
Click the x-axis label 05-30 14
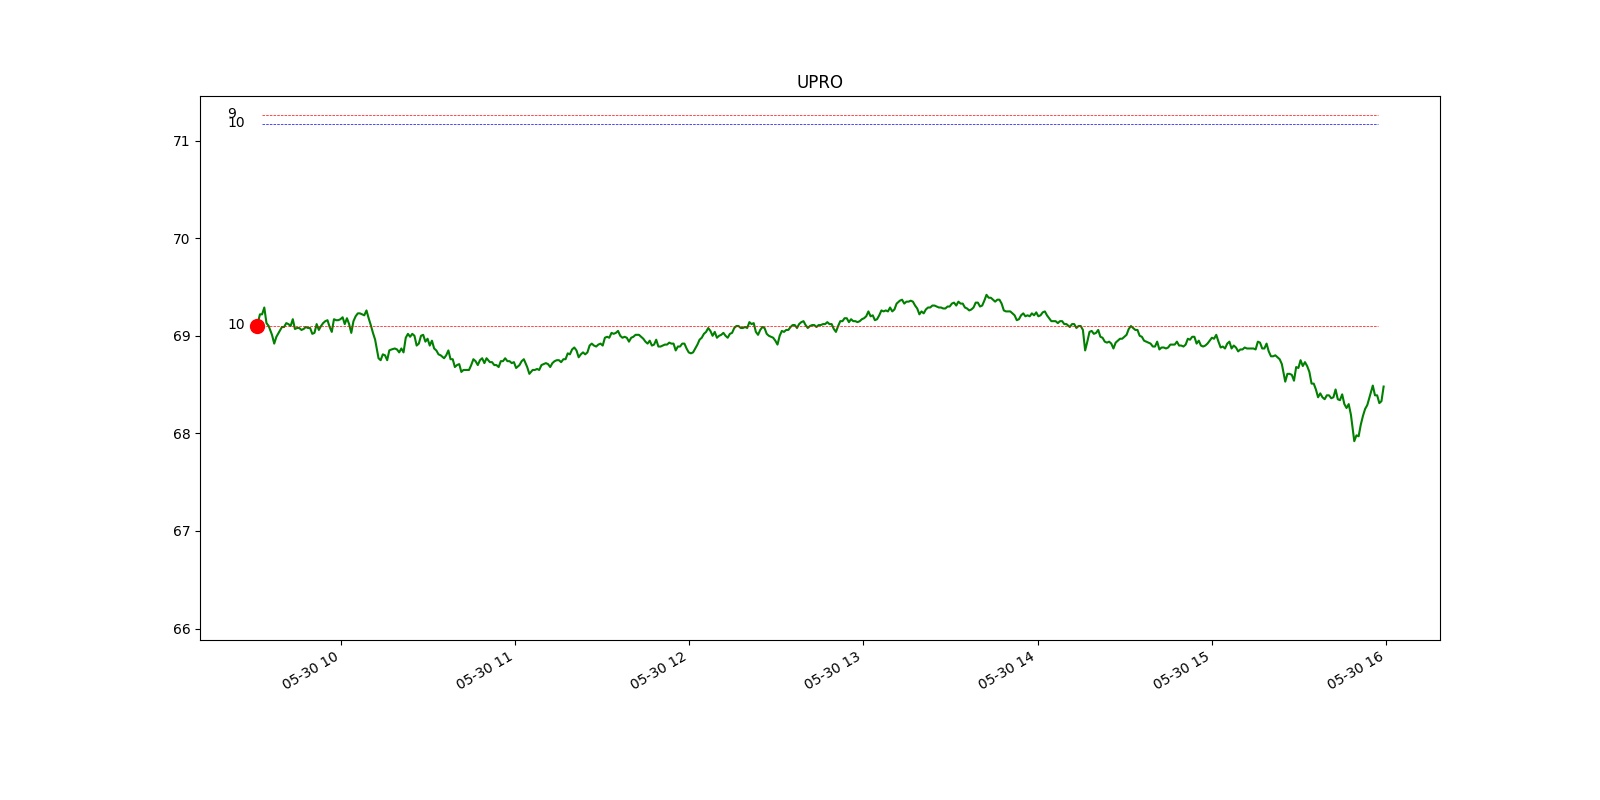click(1007, 669)
